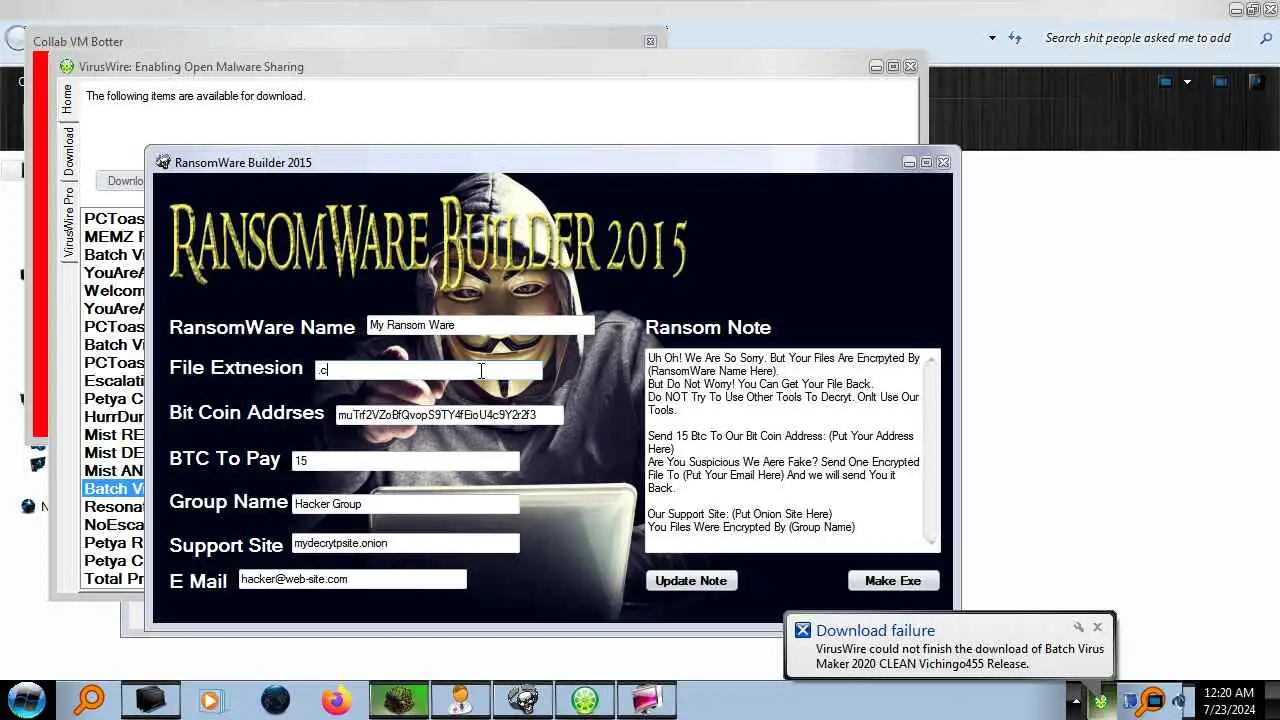Screen dimensions: 1280x720
Task: Maximize the RansomWare Builder 2015 window
Action: 926,162
